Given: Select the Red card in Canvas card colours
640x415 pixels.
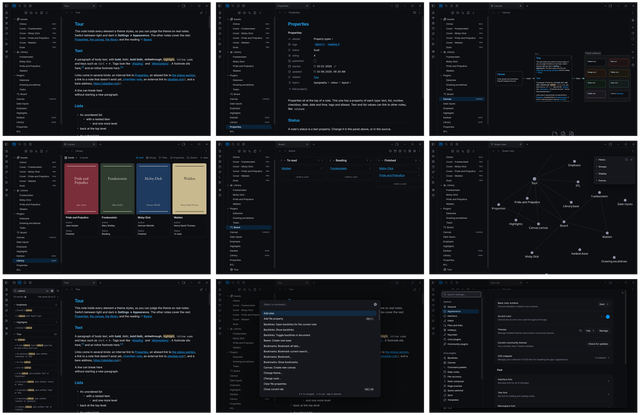Looking at the screenshot, I should tap(619, 62).
